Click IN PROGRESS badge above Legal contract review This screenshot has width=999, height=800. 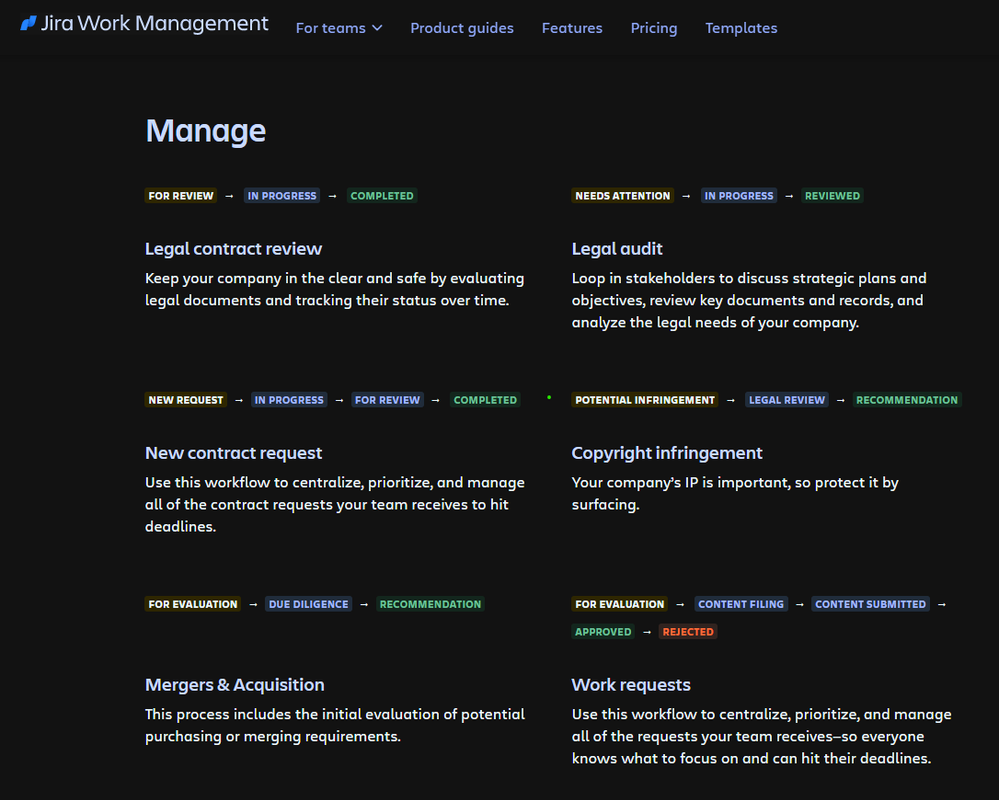[x=282, y=196]
